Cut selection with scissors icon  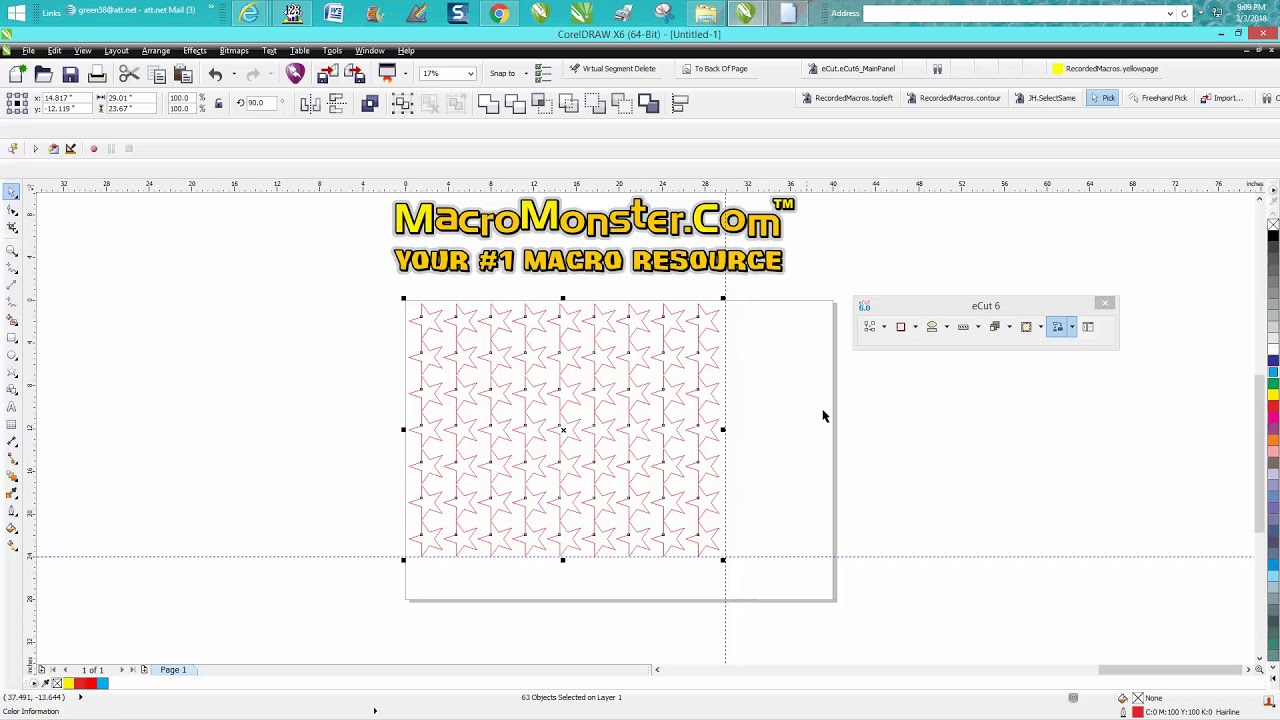coord(129,74)
